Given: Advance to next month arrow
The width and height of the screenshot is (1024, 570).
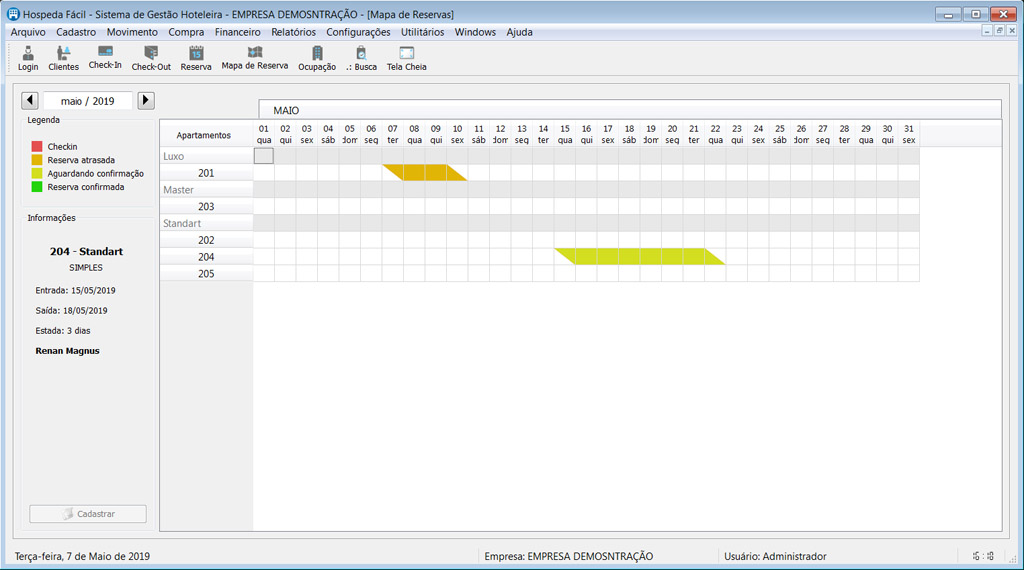Looking at the screenshot, I should (x=146, y=100).
